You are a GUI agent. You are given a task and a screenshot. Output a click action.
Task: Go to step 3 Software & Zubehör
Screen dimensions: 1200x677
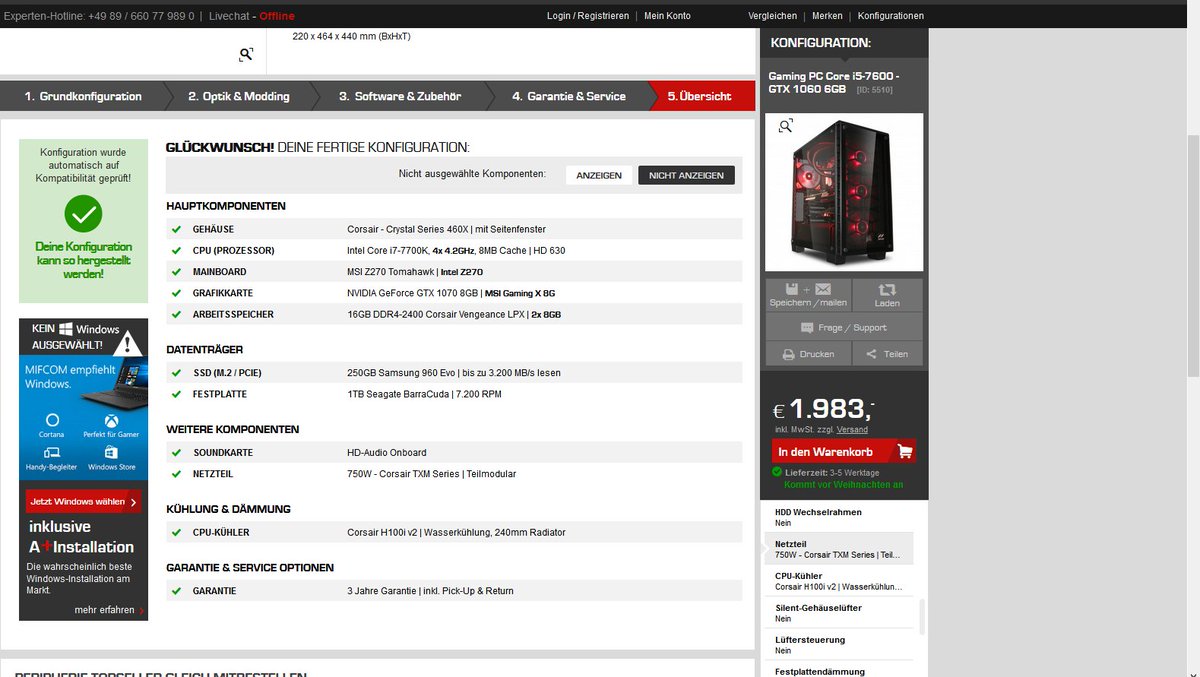[x=400, y=96]
